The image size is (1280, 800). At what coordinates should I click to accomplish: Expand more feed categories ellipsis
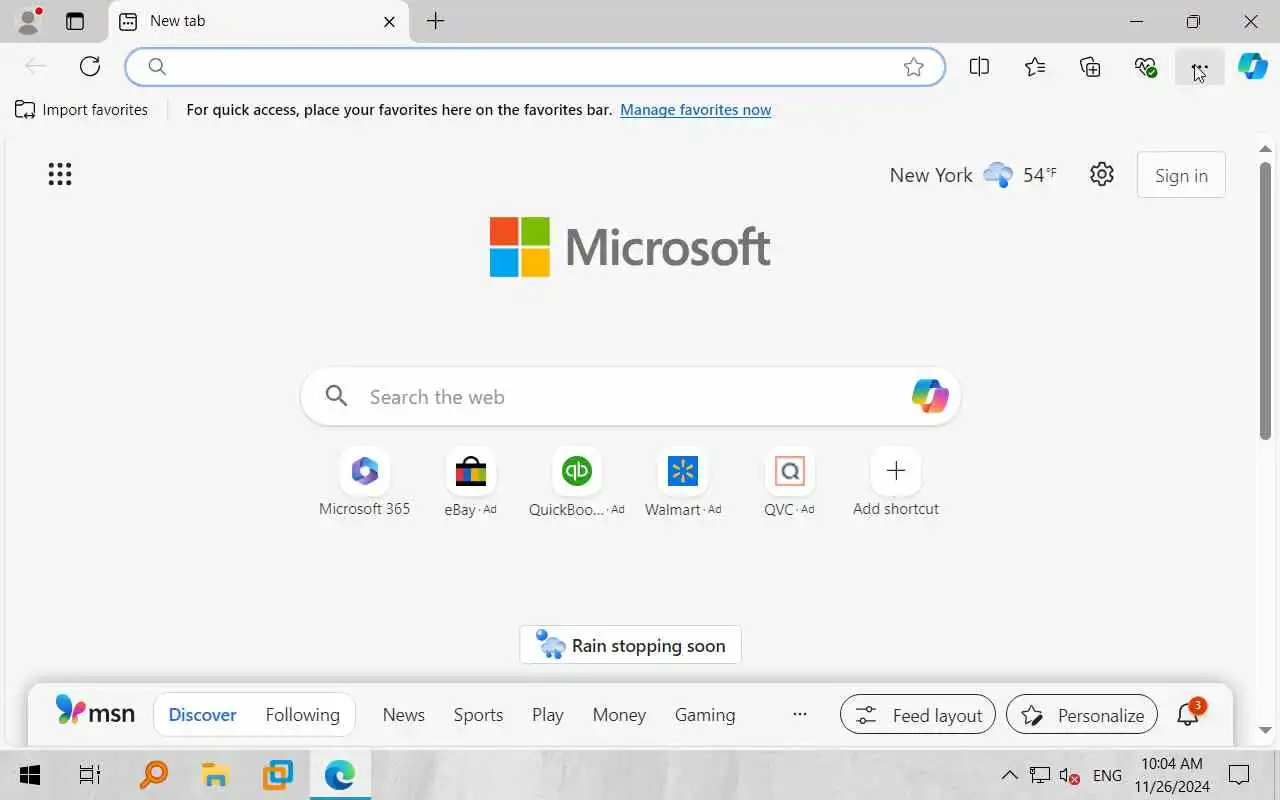pos(800,714)
